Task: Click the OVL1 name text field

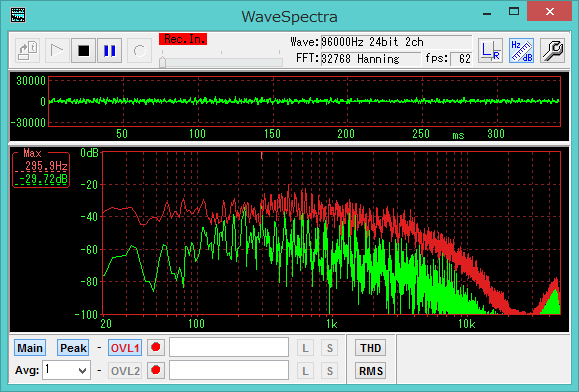Action: [x=229, y=347]
